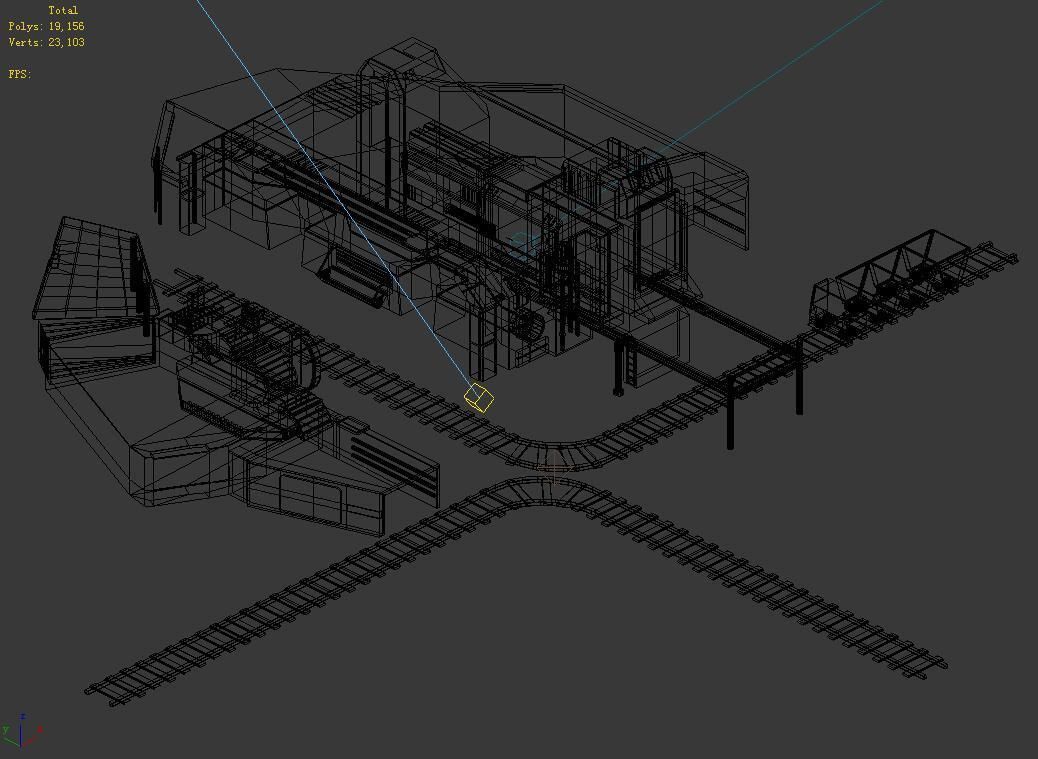
Task: Click the XYZ axis tripod indicator
Action: pyautogui.click(x=23, y=731)
